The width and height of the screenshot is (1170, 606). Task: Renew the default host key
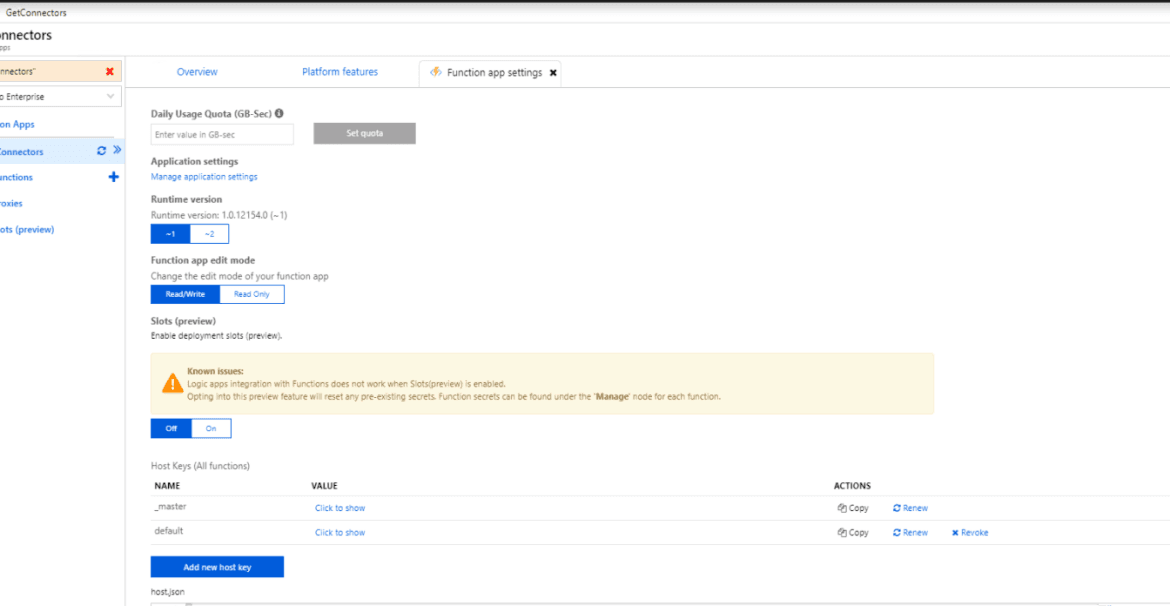[910, 533]
